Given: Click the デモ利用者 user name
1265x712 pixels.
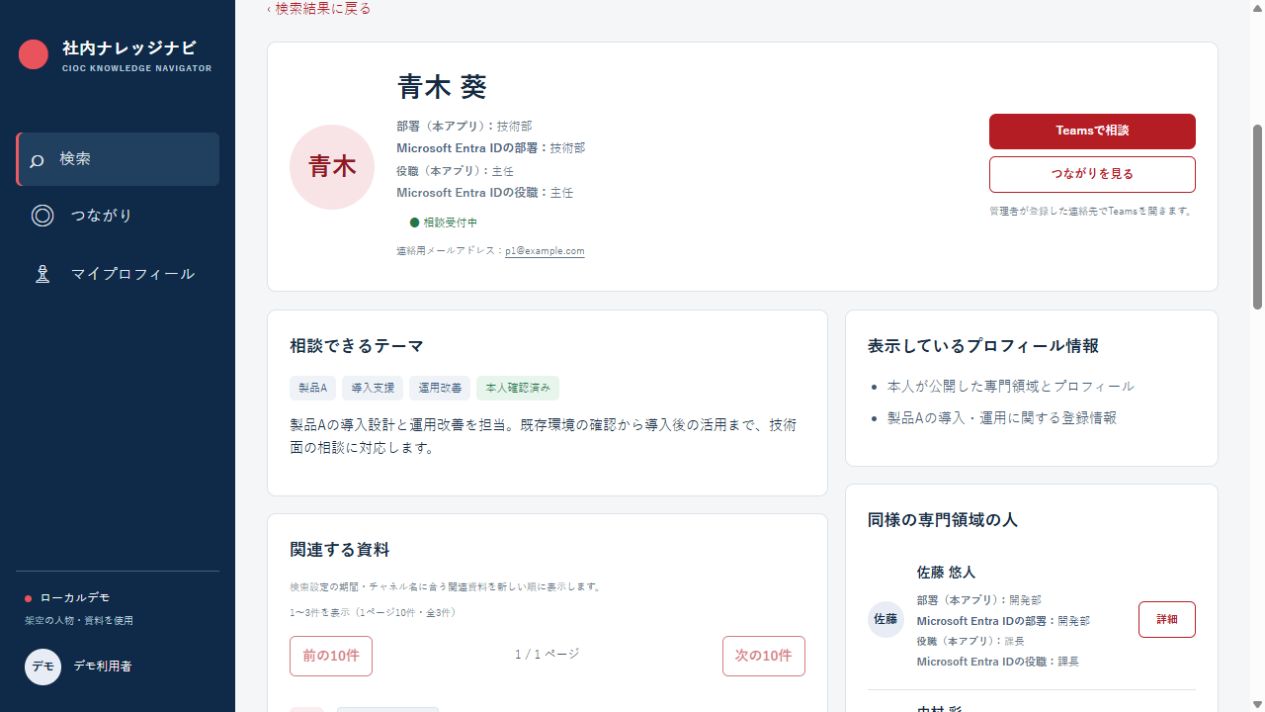Looking at the screenshot, I should click(102, 666).
